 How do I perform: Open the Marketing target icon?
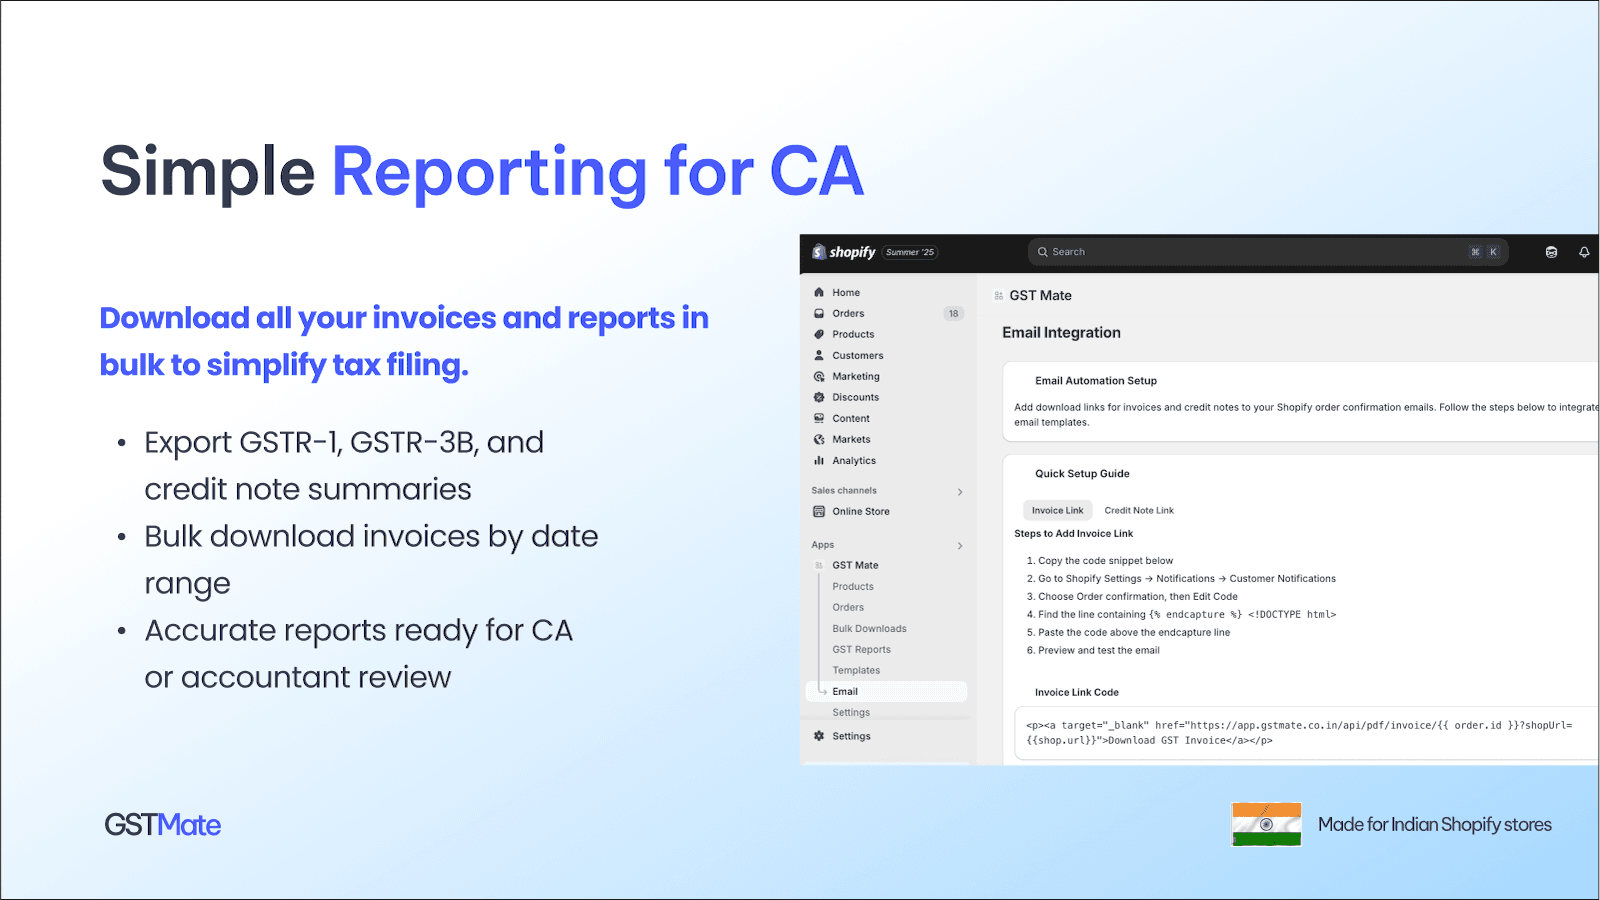[819, 377]
